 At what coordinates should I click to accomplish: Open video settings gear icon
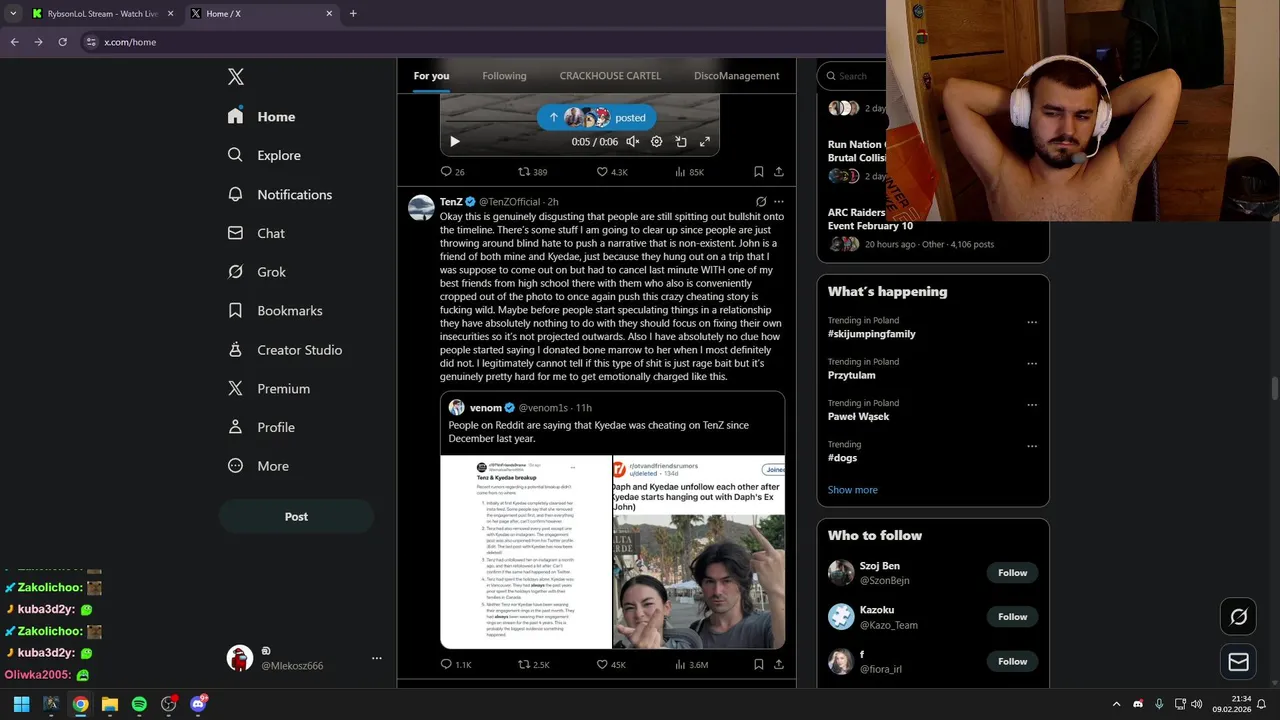point(656,142)
